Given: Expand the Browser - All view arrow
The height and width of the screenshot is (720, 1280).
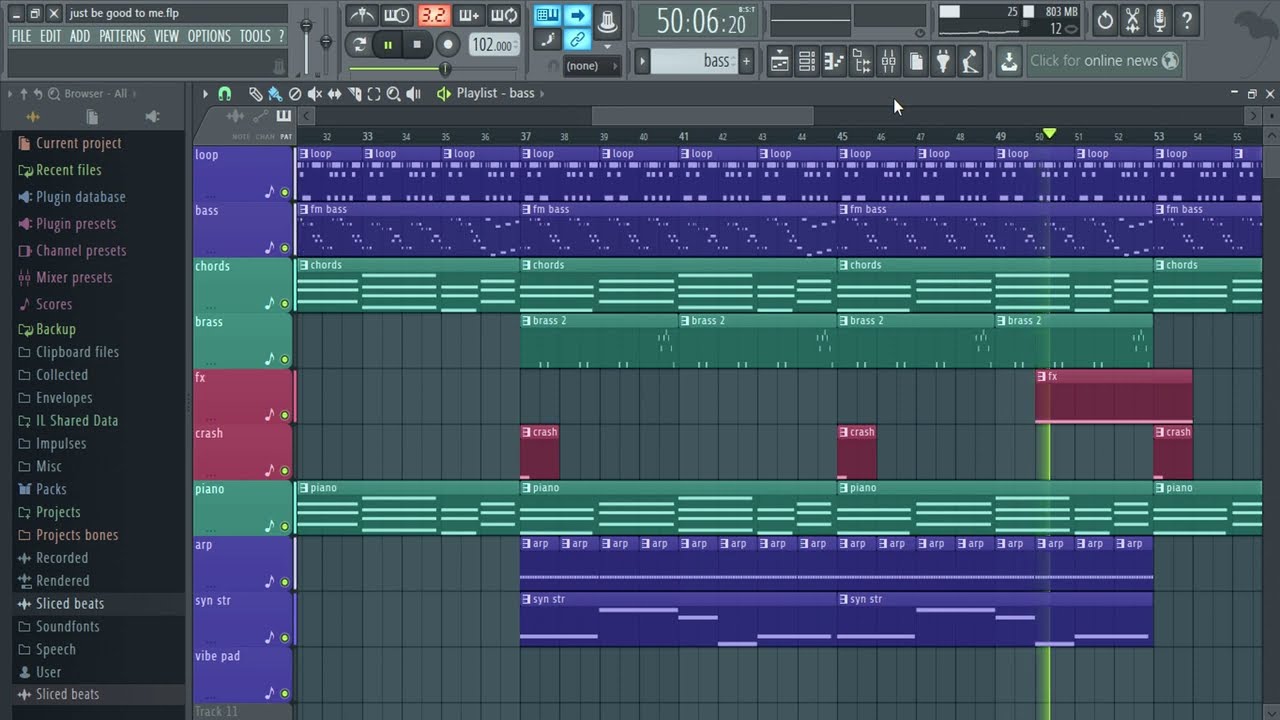Looking at the screenshot, I should (135, 94).
